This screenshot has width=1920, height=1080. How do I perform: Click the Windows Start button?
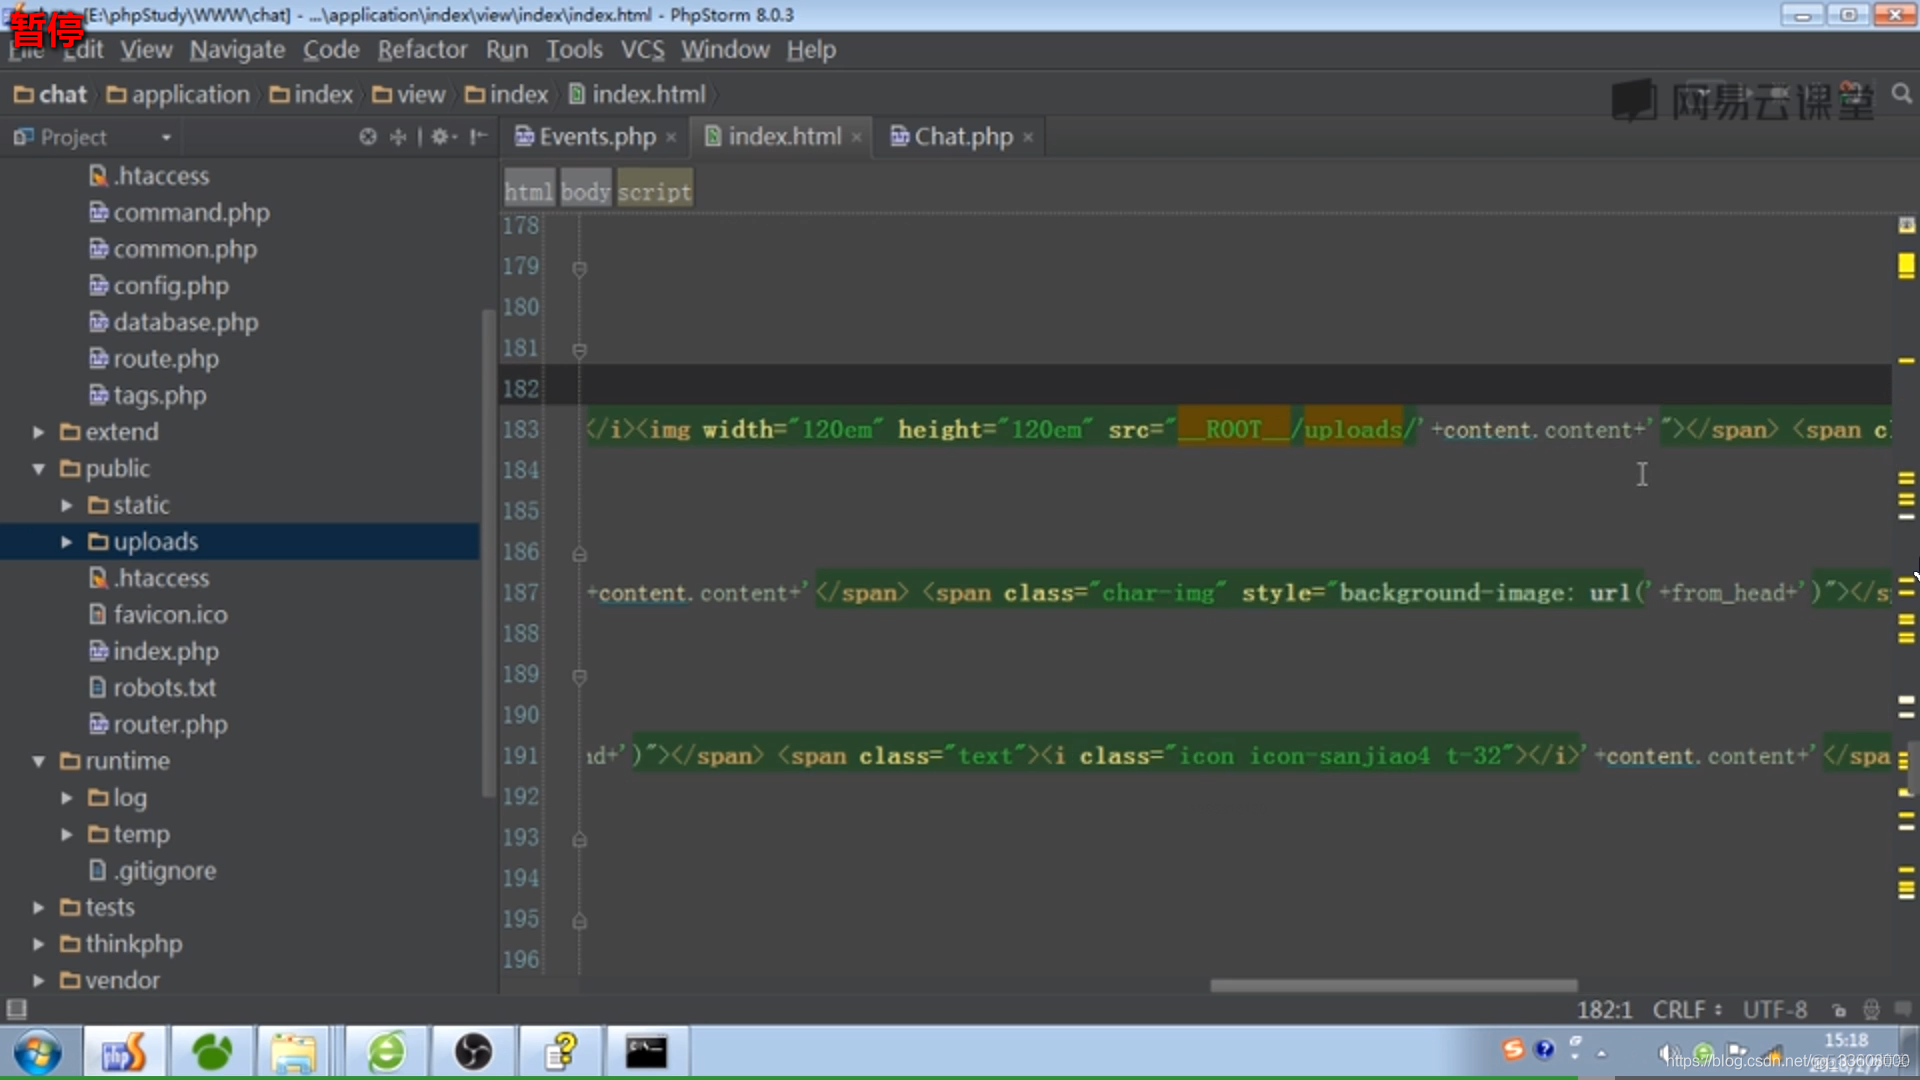[x=38, y=1052]
